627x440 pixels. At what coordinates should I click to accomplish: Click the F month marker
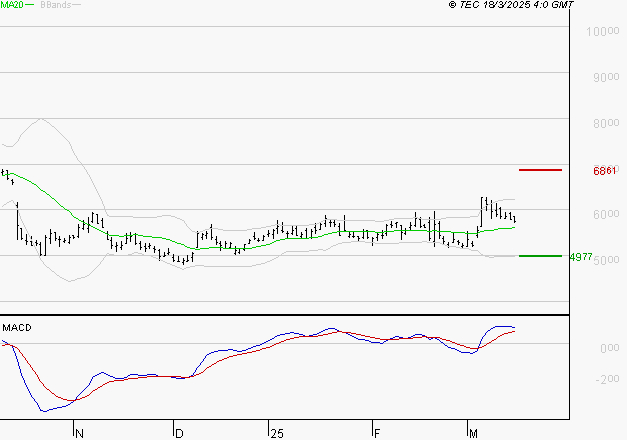click(377, 434)
